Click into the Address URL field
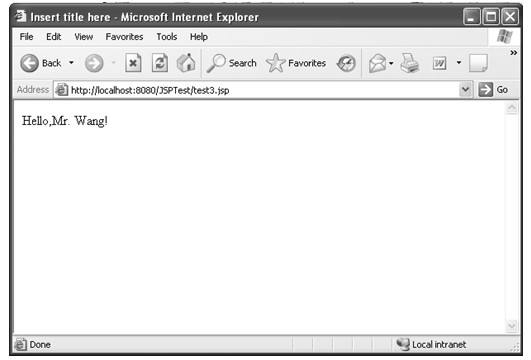This screenshot has height=360, width=531. click(256, 90)
